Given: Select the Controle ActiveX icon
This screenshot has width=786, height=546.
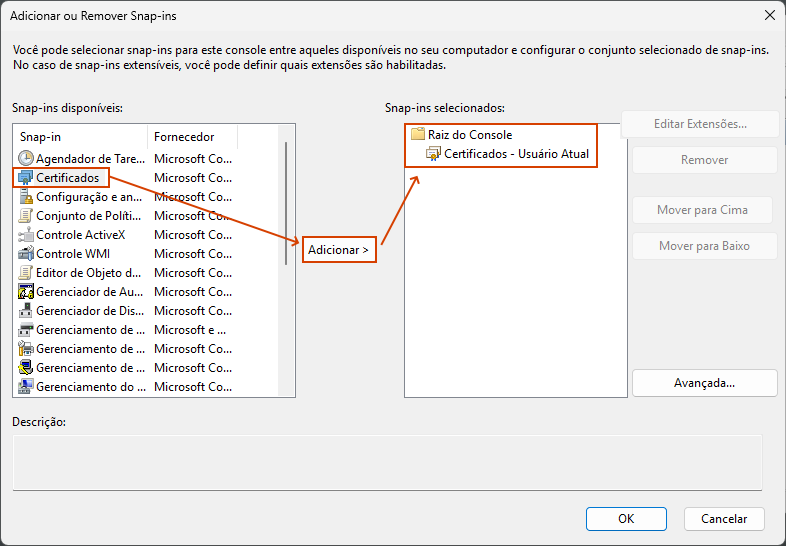Looking at the screenshot, I should tap(26, 235).
